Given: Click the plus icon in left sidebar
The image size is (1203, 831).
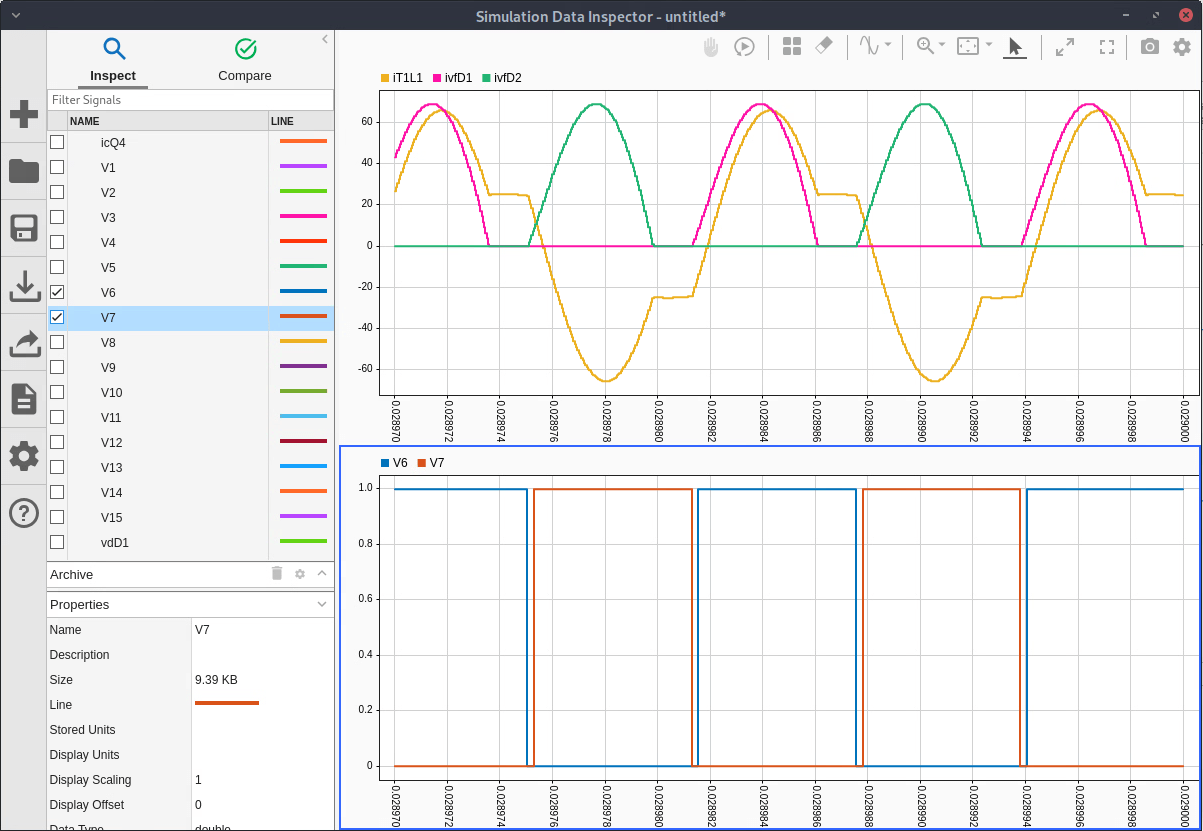Looking at the screenshot, I should pos(24,114).
